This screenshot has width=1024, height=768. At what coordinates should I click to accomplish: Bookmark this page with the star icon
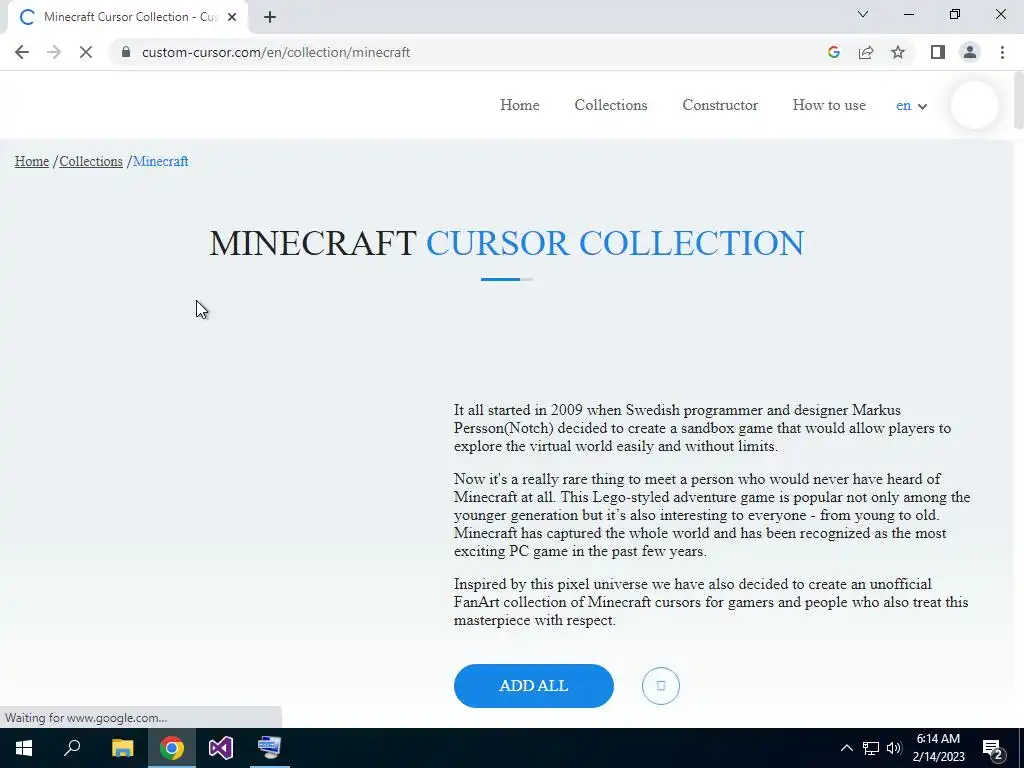click(898, 52)
